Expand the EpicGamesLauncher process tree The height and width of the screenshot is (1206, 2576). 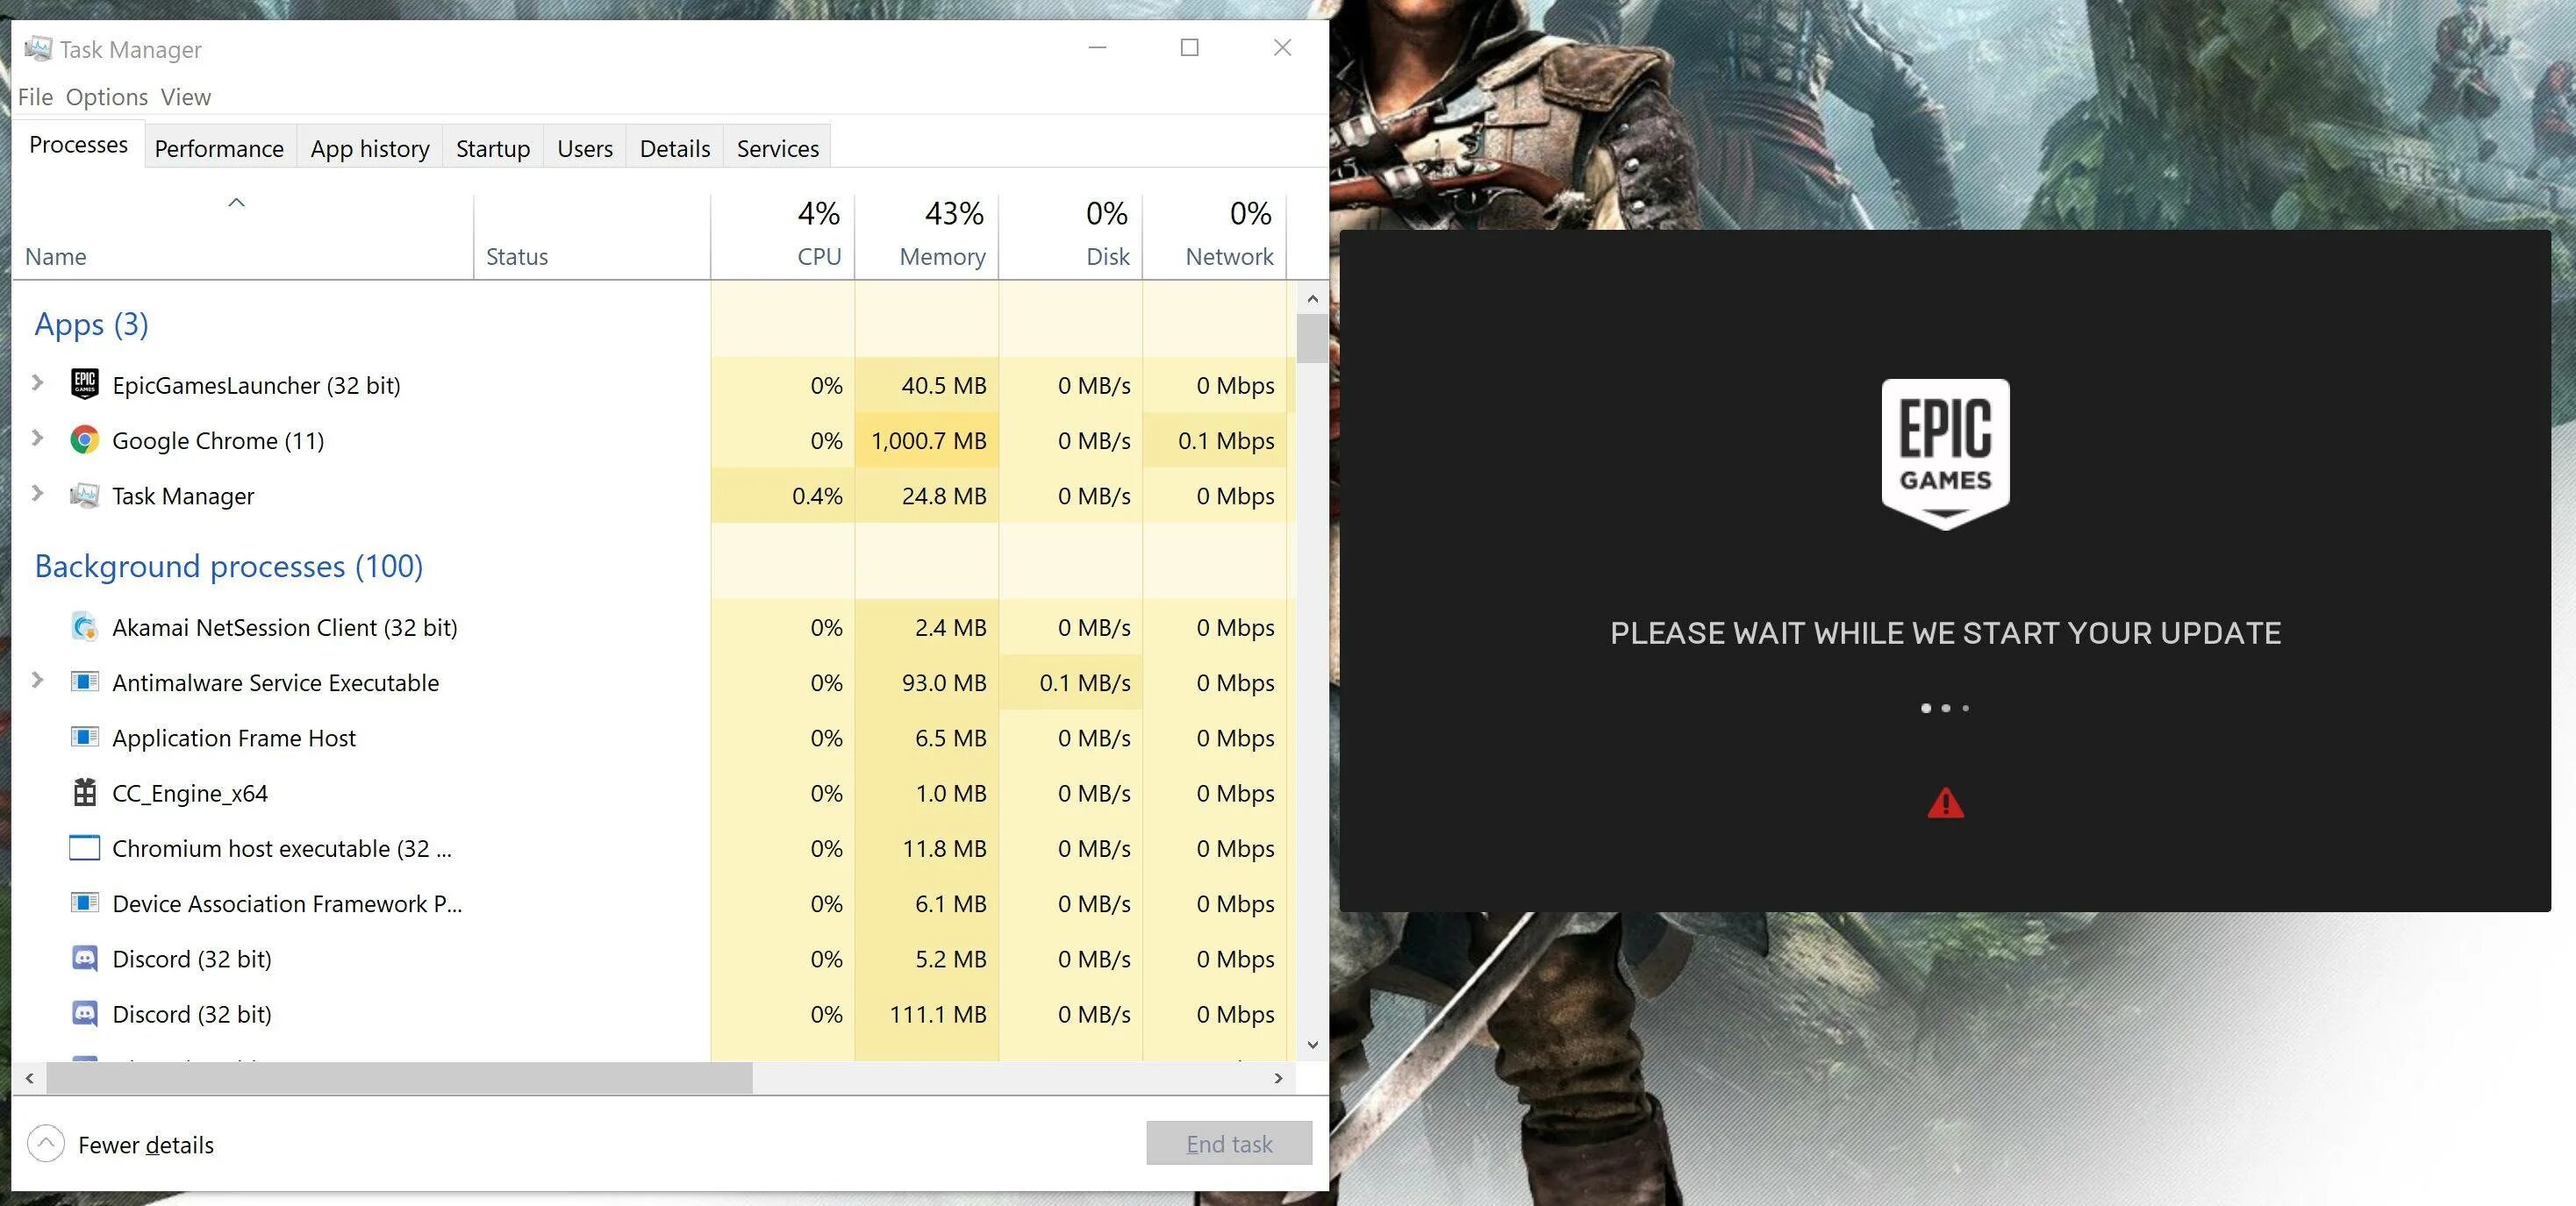[36, 384]
